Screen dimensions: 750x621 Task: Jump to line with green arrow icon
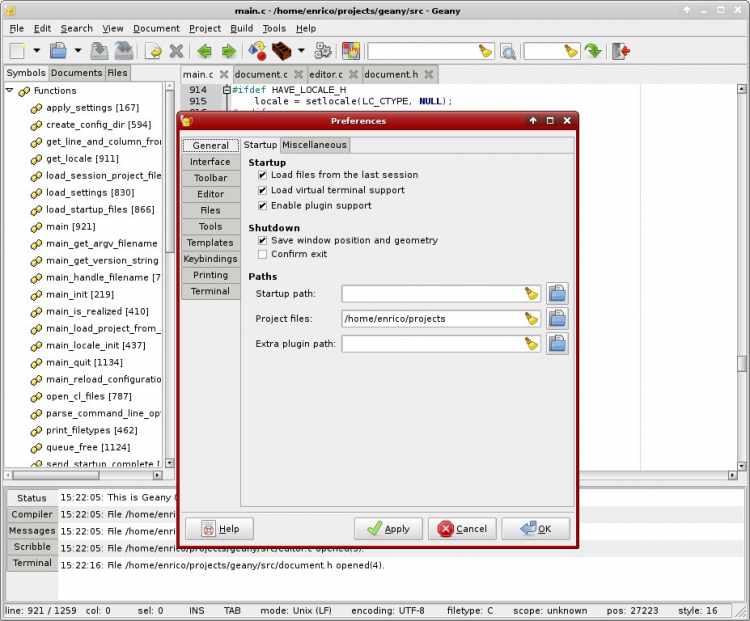click(x=593, y=51)
